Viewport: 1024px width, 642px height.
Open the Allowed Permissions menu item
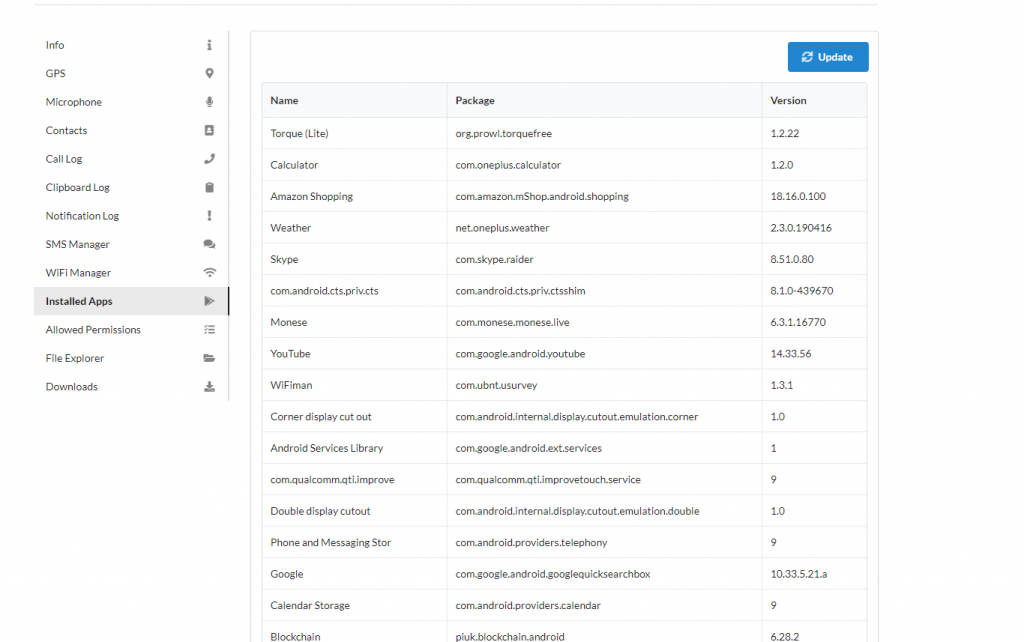point(93,330)
